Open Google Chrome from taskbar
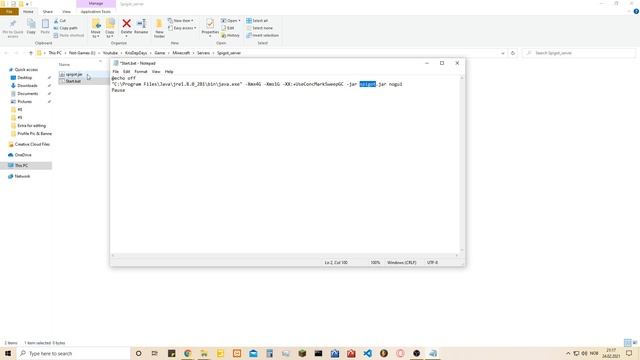The height and width of the screenshot is (360, 640). [x=187, y=353]
